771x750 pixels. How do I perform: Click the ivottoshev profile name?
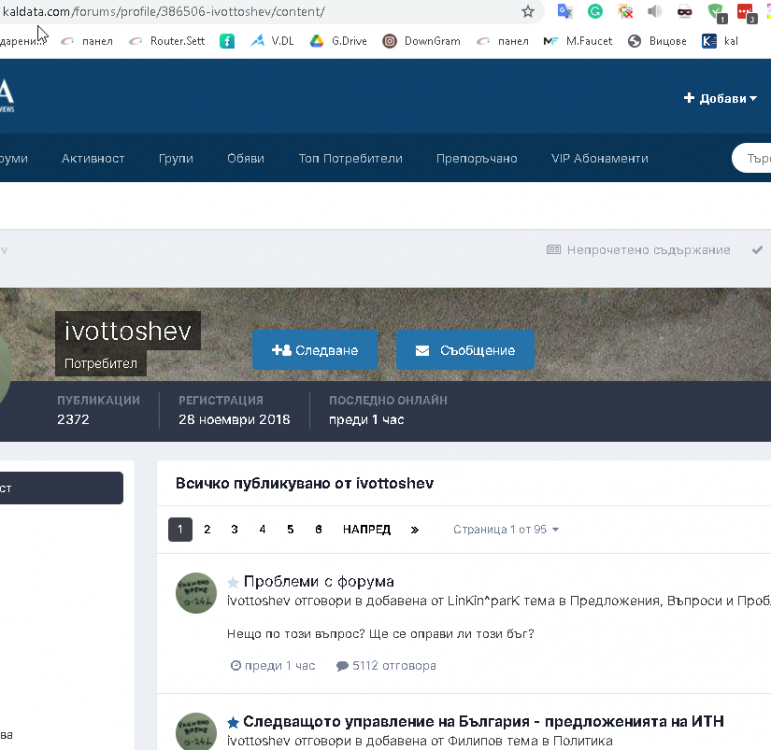tap(127, 330)
